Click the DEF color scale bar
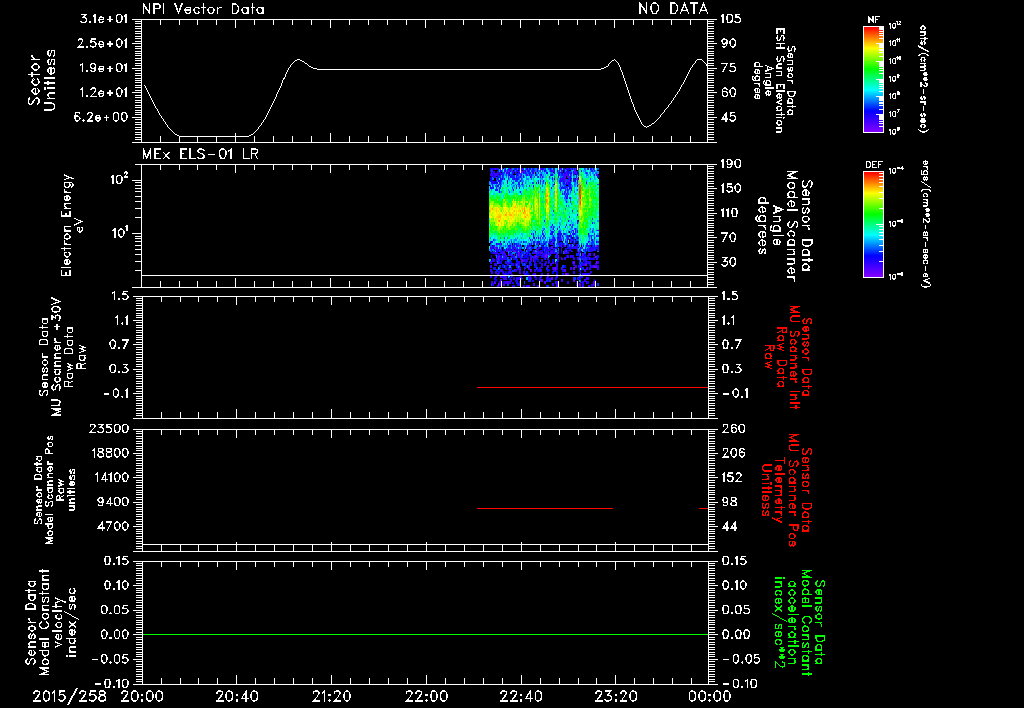Viewport: 1024px width, 708px height. coord(873,224)
